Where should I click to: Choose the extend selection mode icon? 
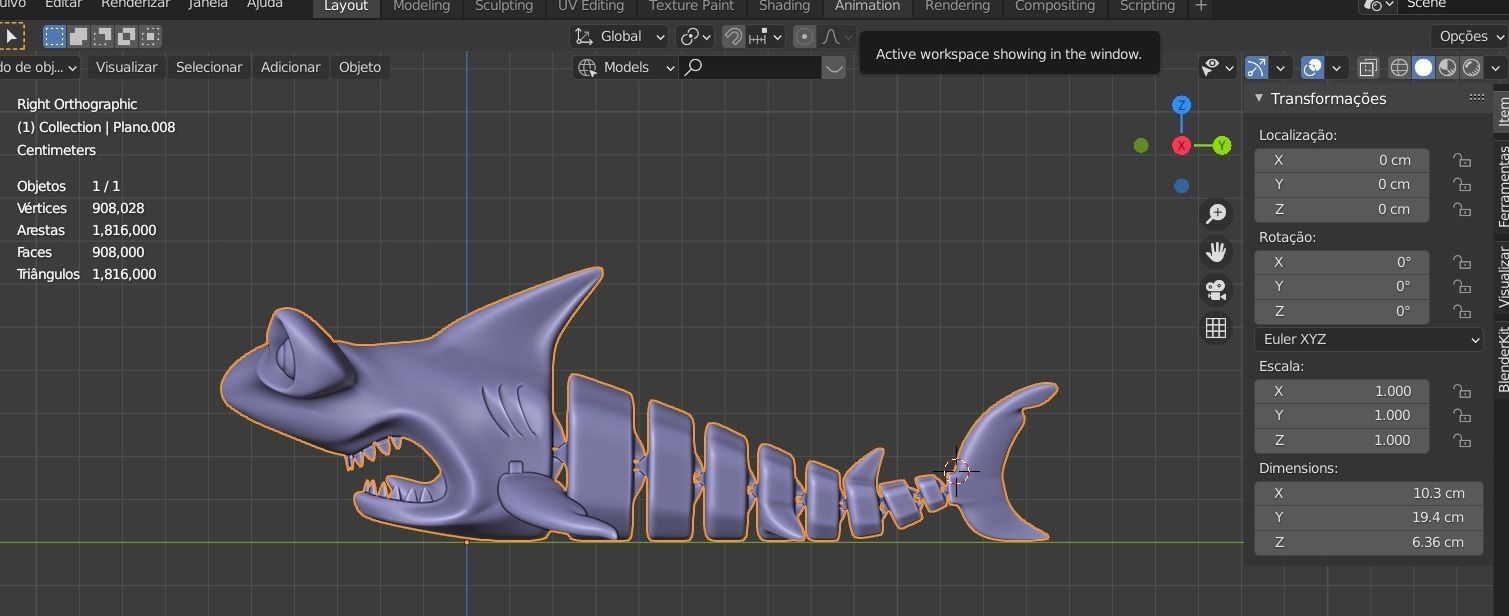(78, 37)
